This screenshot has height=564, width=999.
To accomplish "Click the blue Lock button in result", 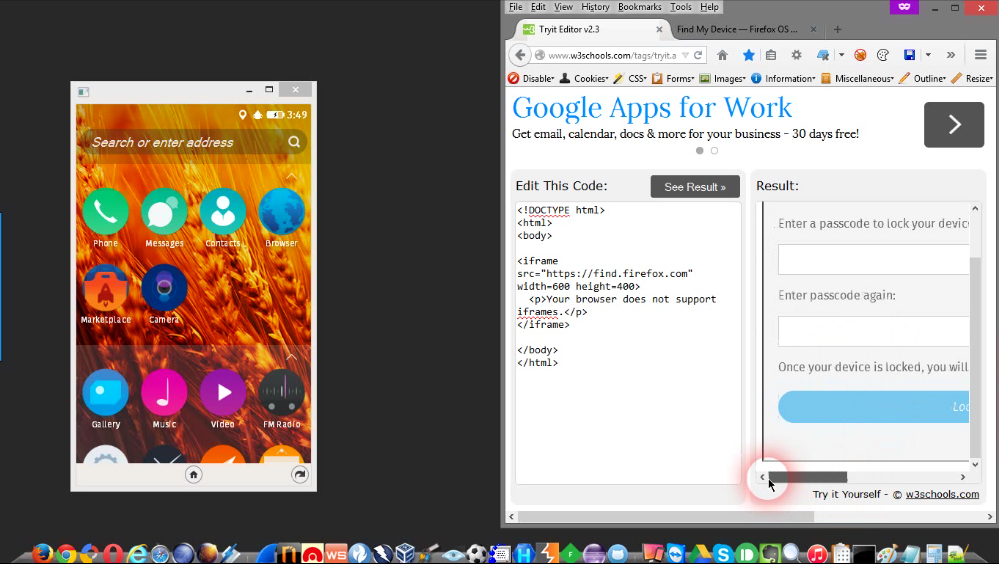I will (x=873, y=407).
